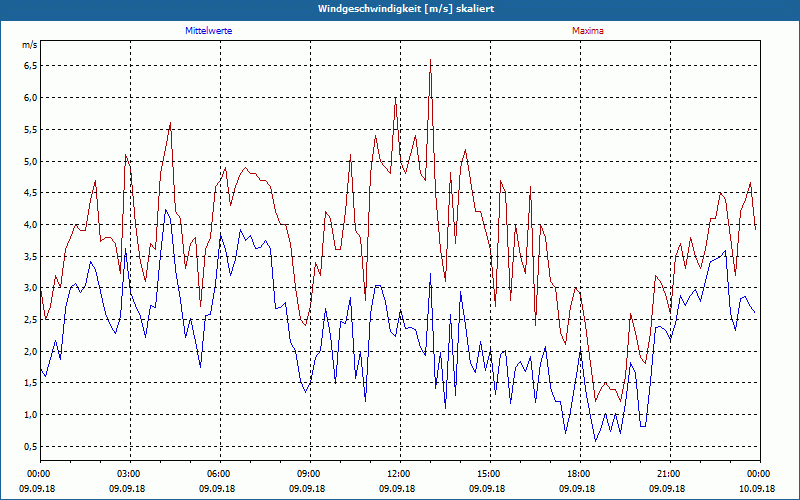Click the '0,5' y-axis value
This screenshot has width=800, height=500.
pyautogui.click(x=31, y=447)
